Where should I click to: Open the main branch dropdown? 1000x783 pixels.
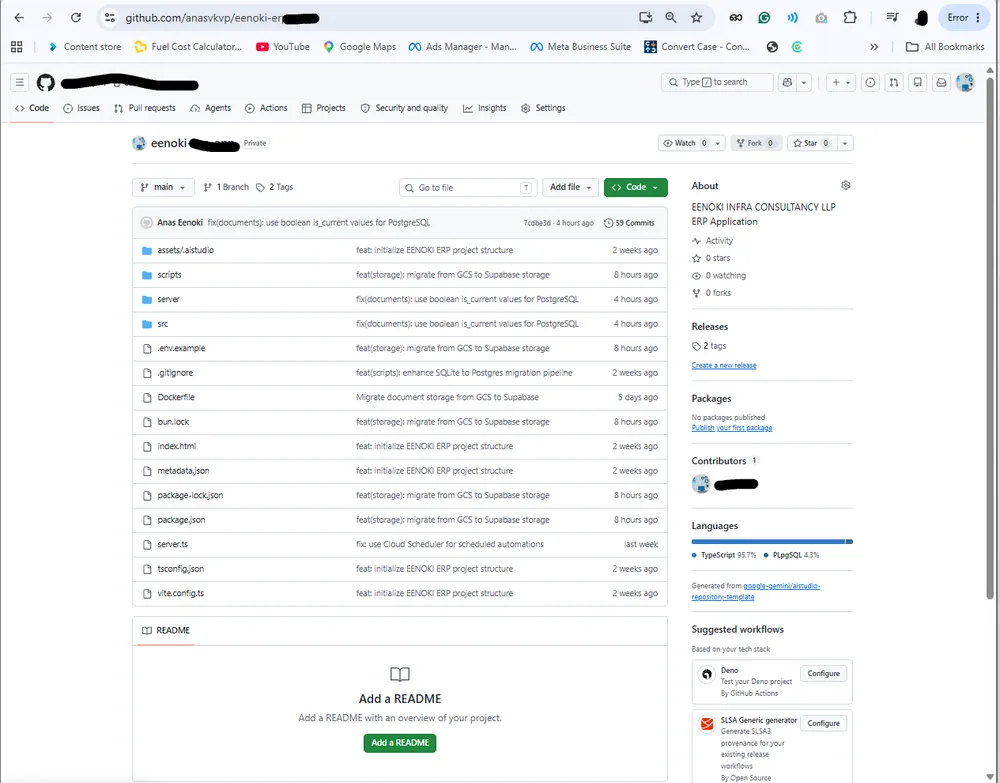tap(163, 187)
